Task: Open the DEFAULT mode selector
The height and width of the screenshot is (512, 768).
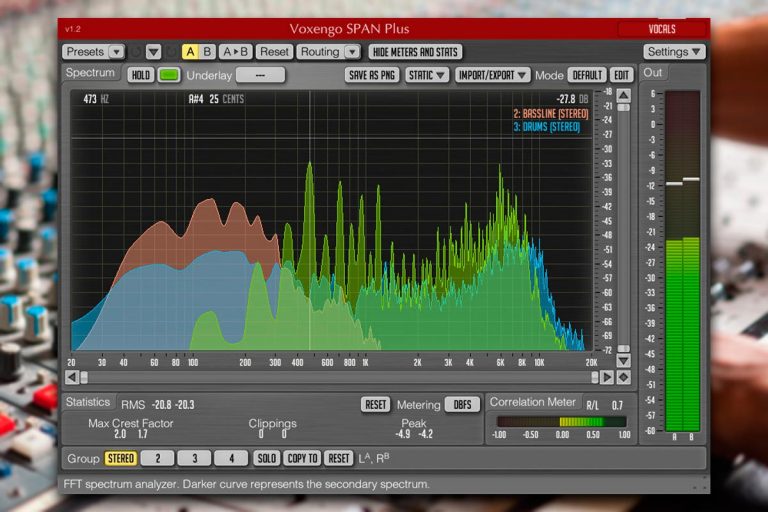Action: pos(587,75)
